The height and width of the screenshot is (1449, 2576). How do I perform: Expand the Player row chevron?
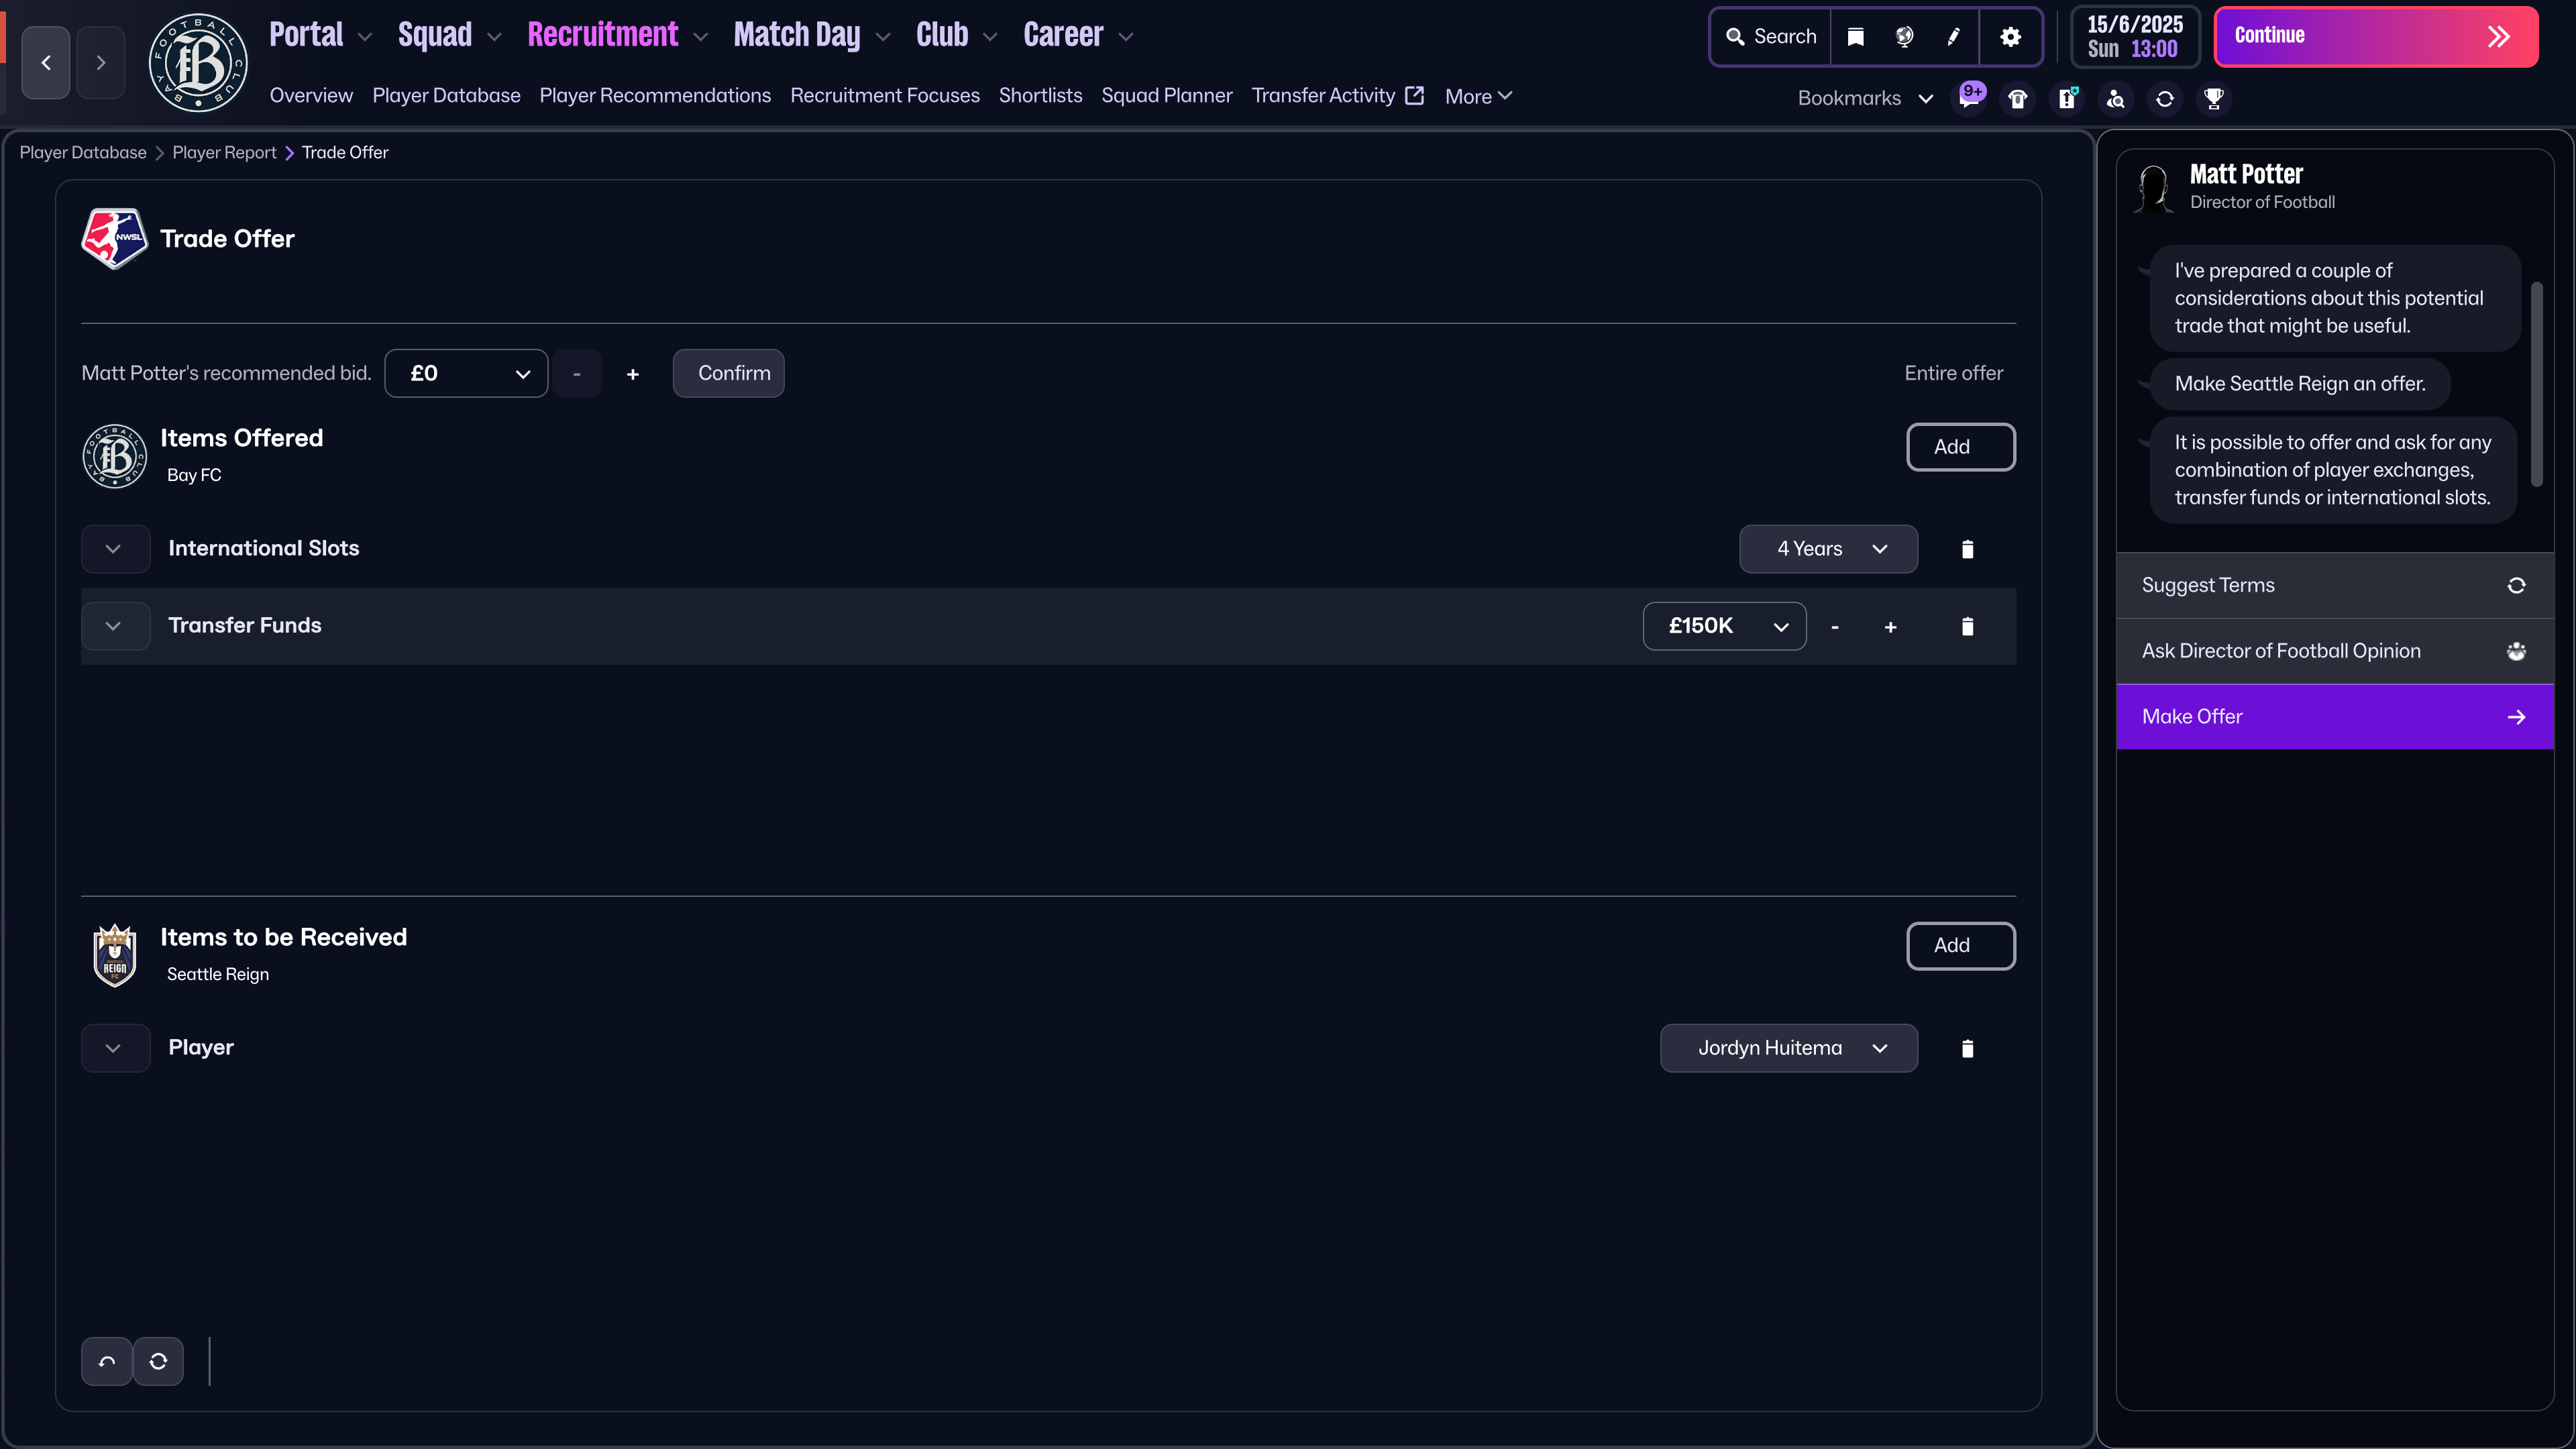[x=114, y=1048]
